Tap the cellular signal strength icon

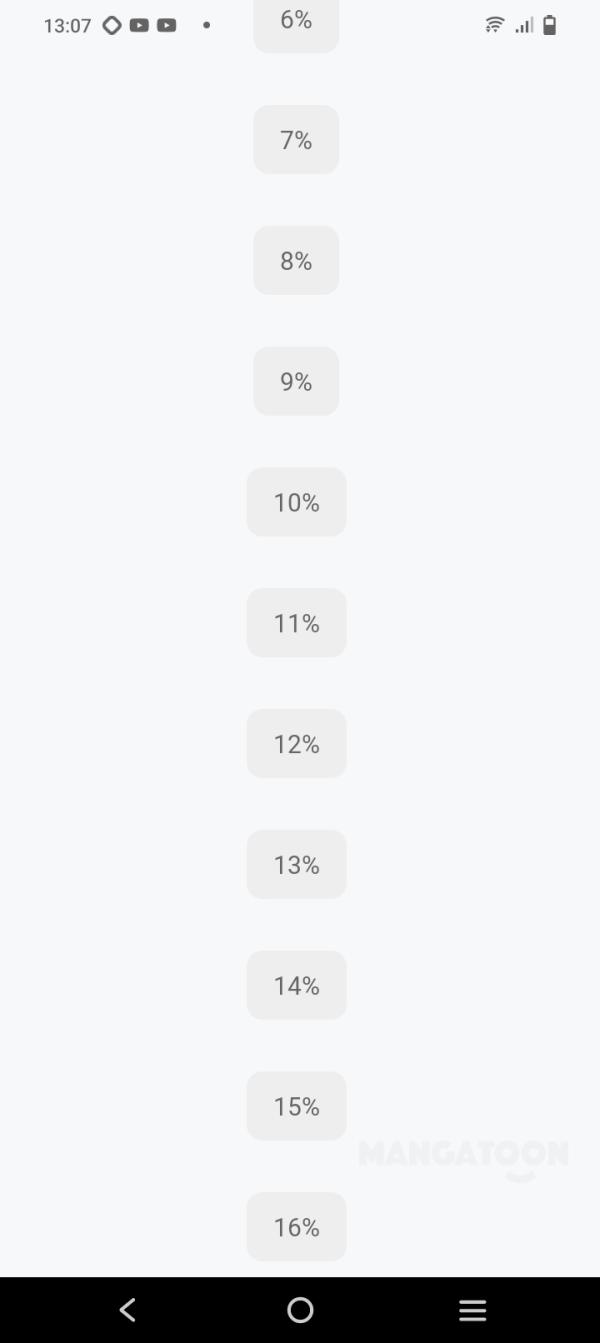[524, 25]
